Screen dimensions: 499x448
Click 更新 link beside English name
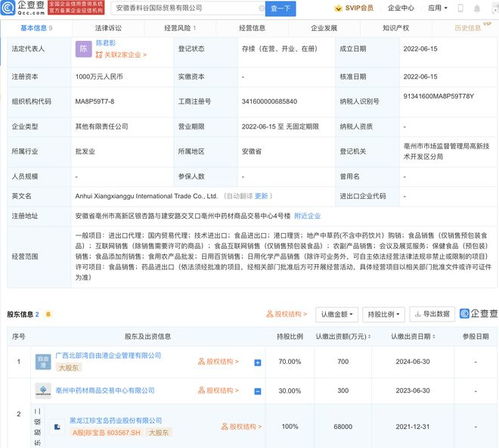click(x=261, y=196)
